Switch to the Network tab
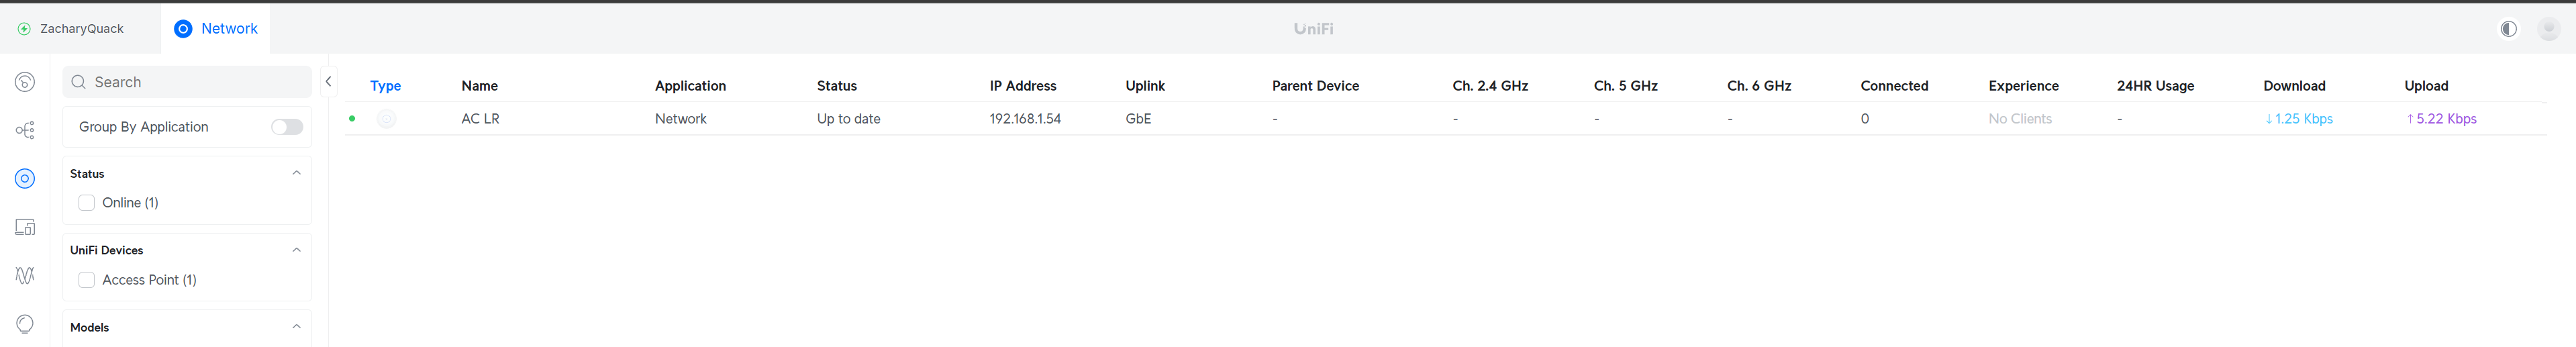2576x347 pixels. (x=216, y=29)
